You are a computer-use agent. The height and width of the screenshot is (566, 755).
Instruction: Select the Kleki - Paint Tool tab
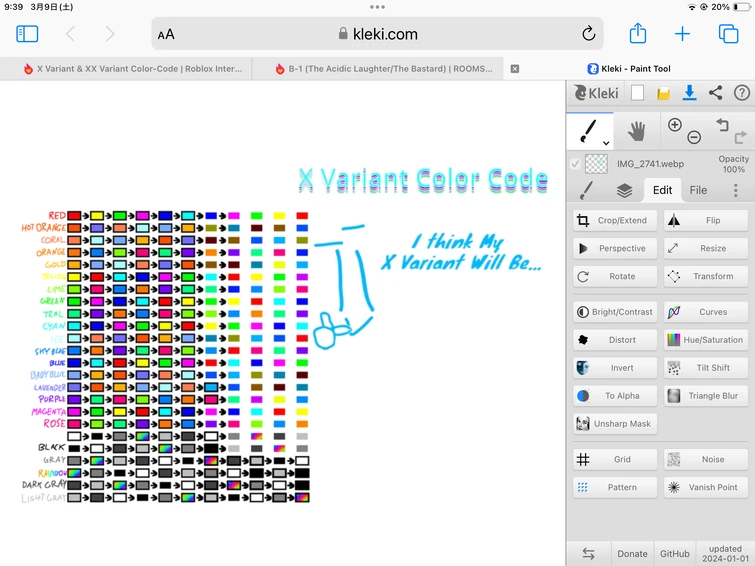click(629, 69)
